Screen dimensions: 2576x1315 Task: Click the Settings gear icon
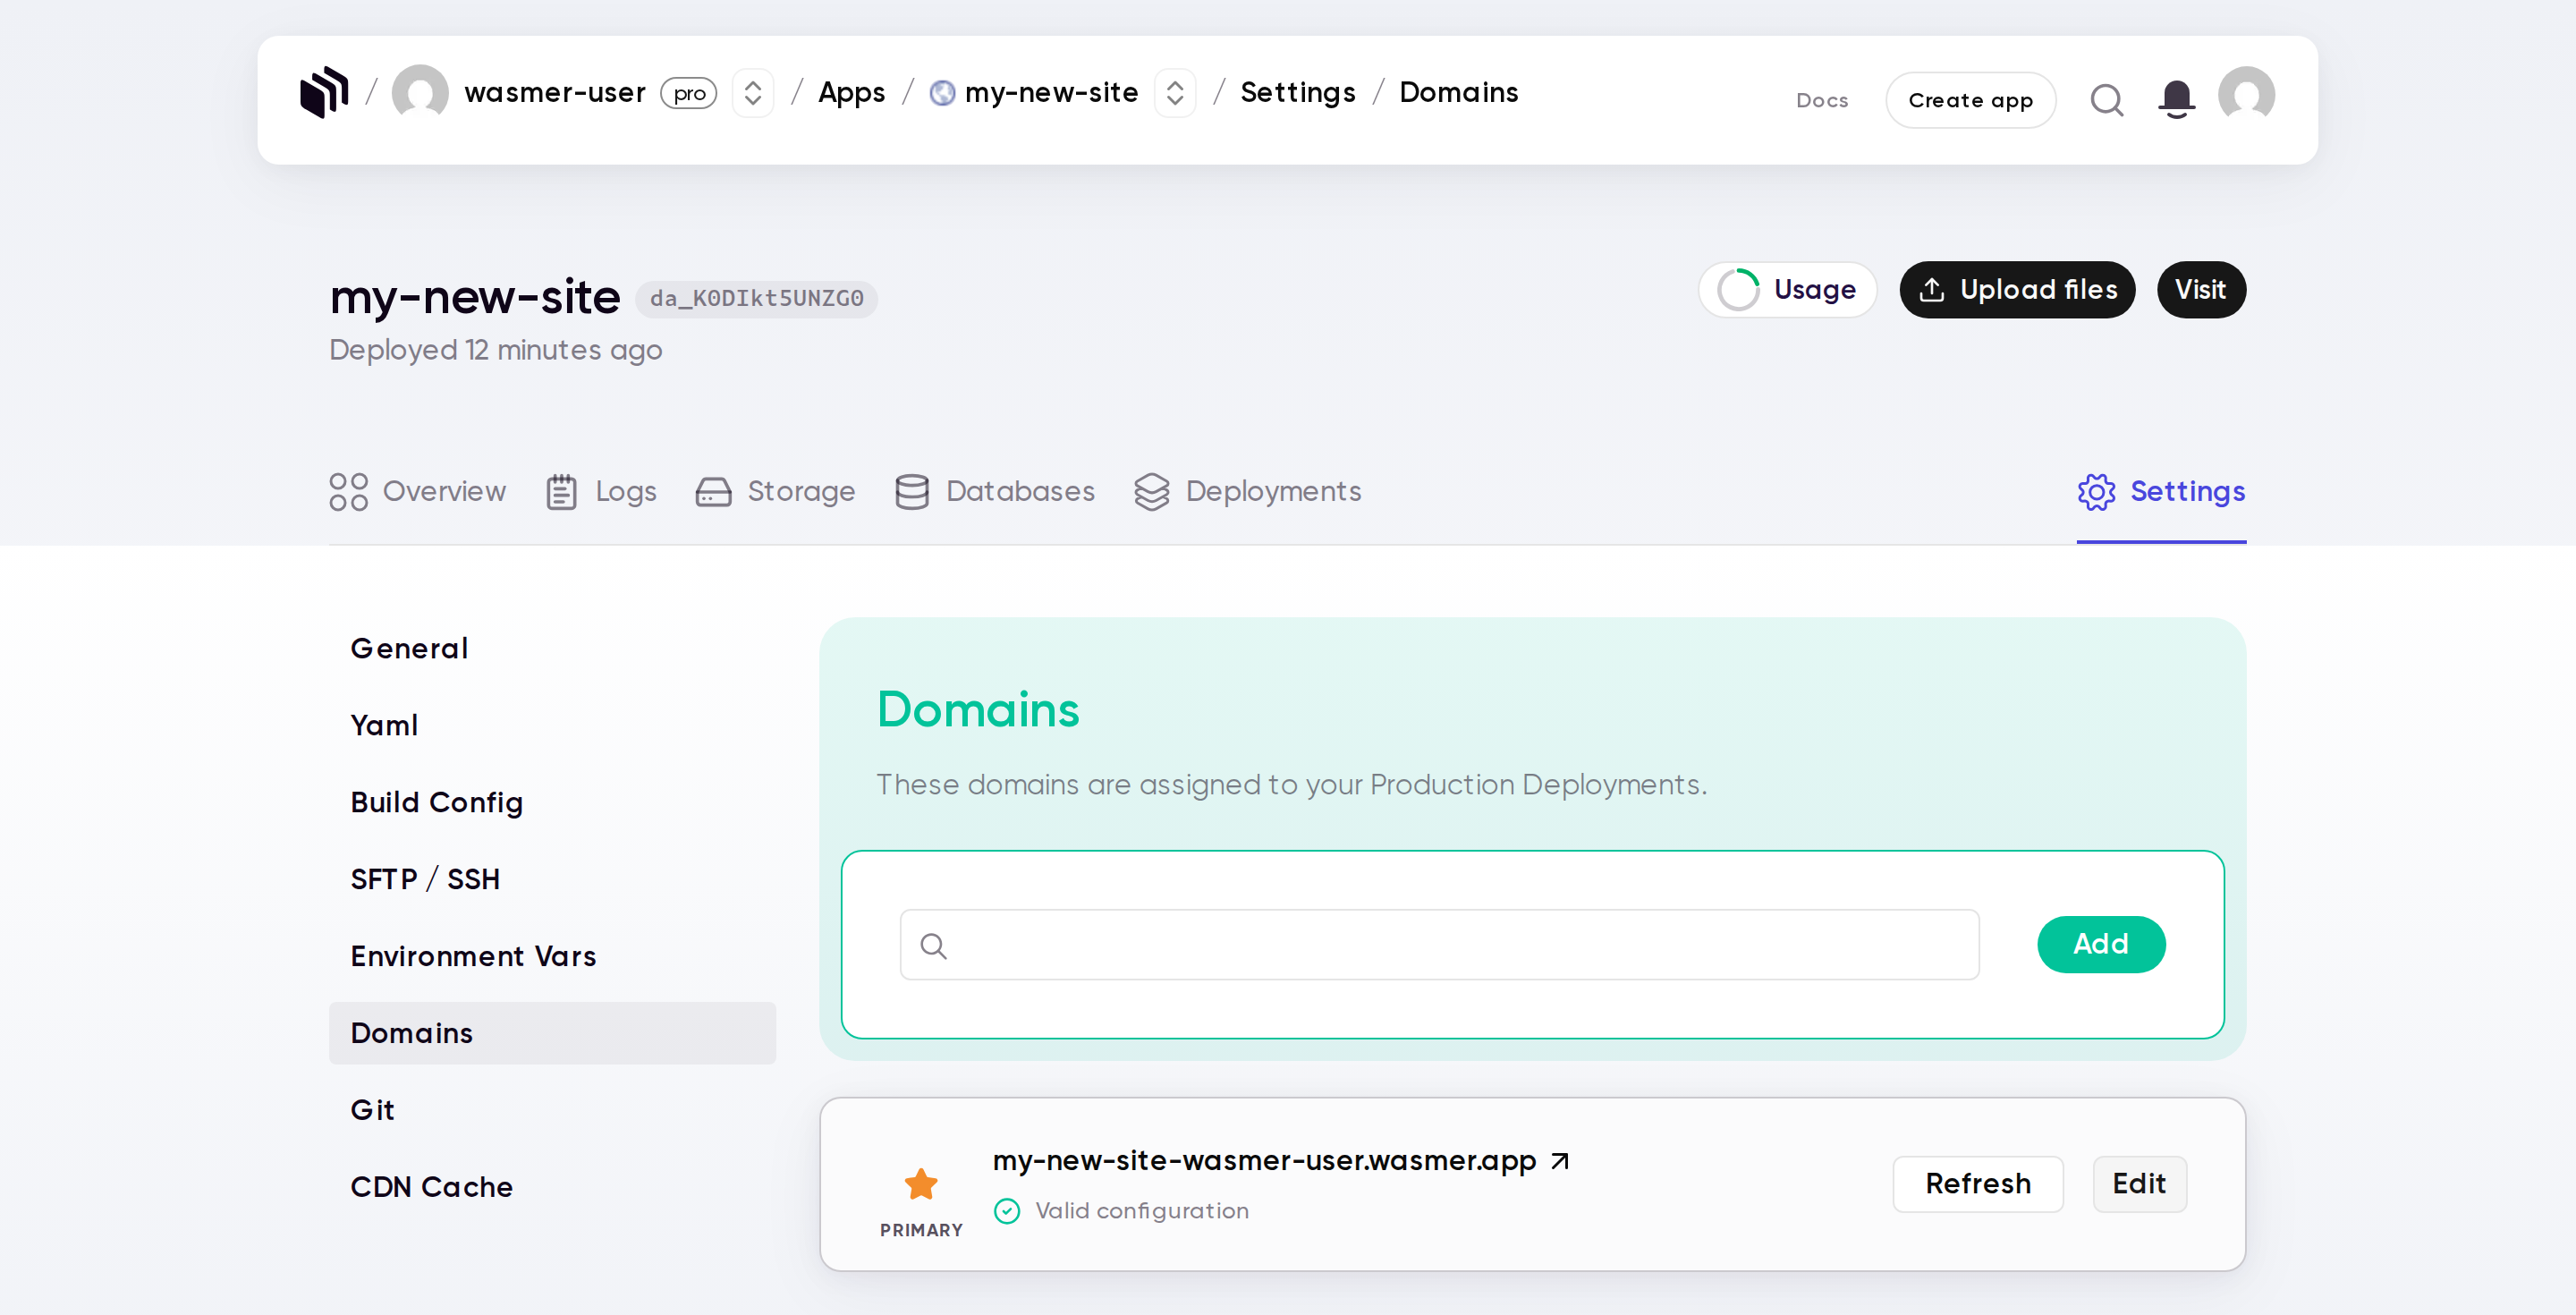point(2096,492)
